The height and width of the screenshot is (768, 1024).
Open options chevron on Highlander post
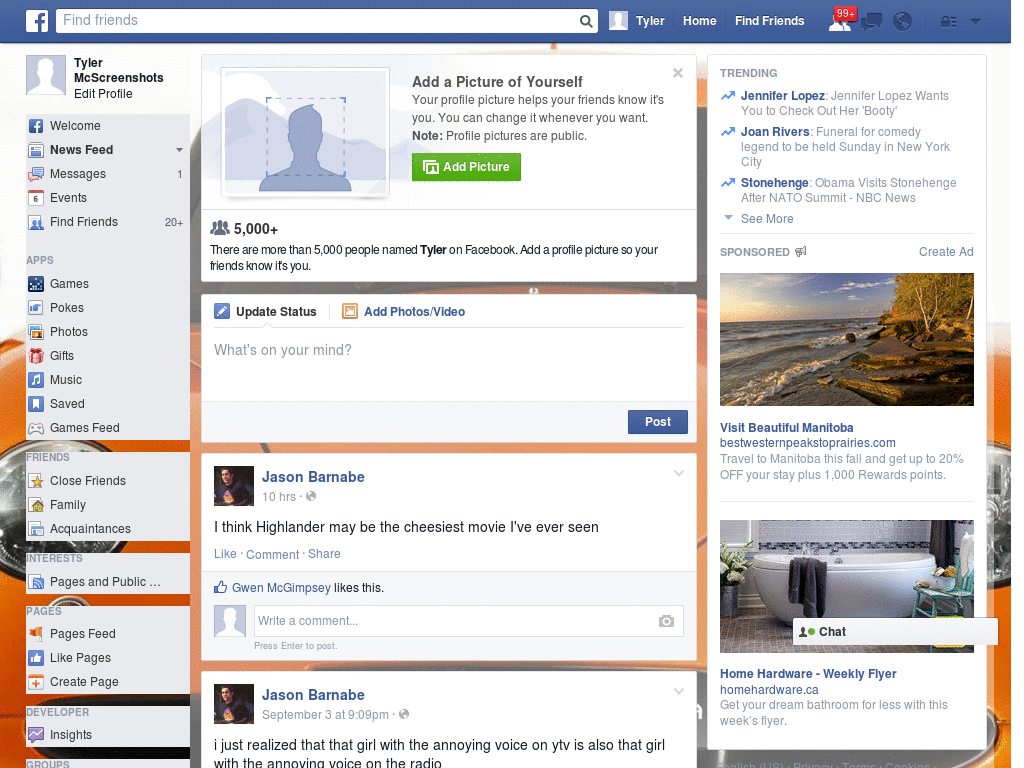[679, 473]
